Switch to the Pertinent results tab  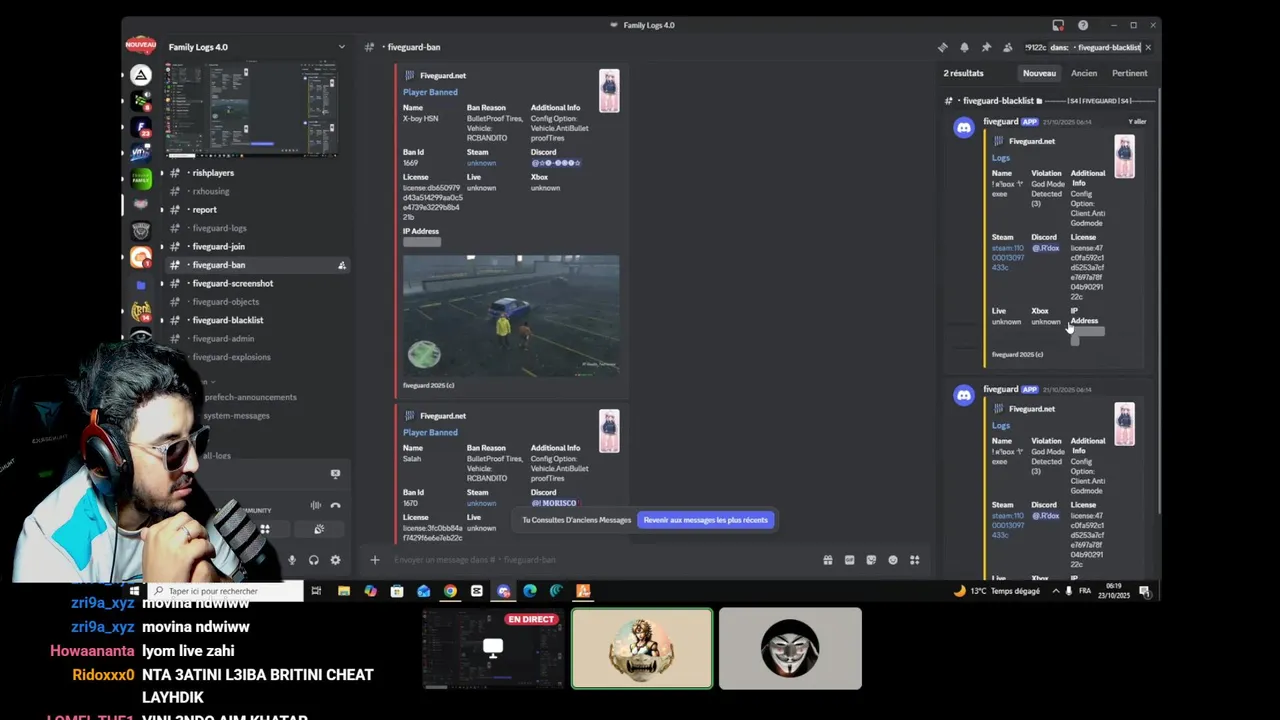click(x=1130, y=73)
